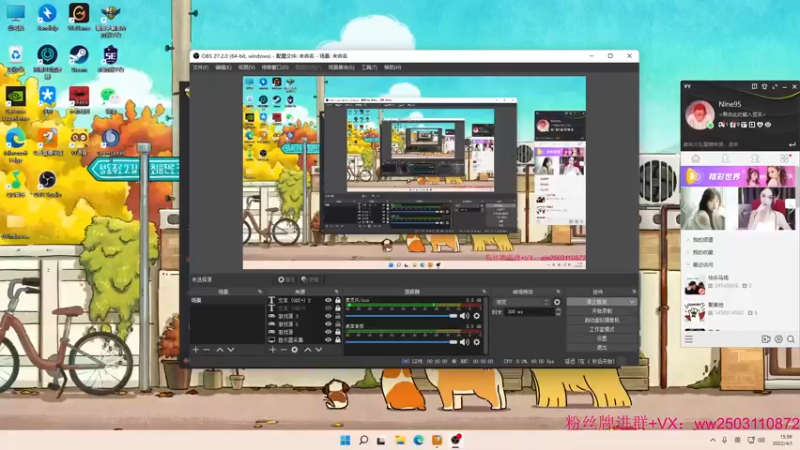Open 编辑(E) menu in OBS

(223, 67)
